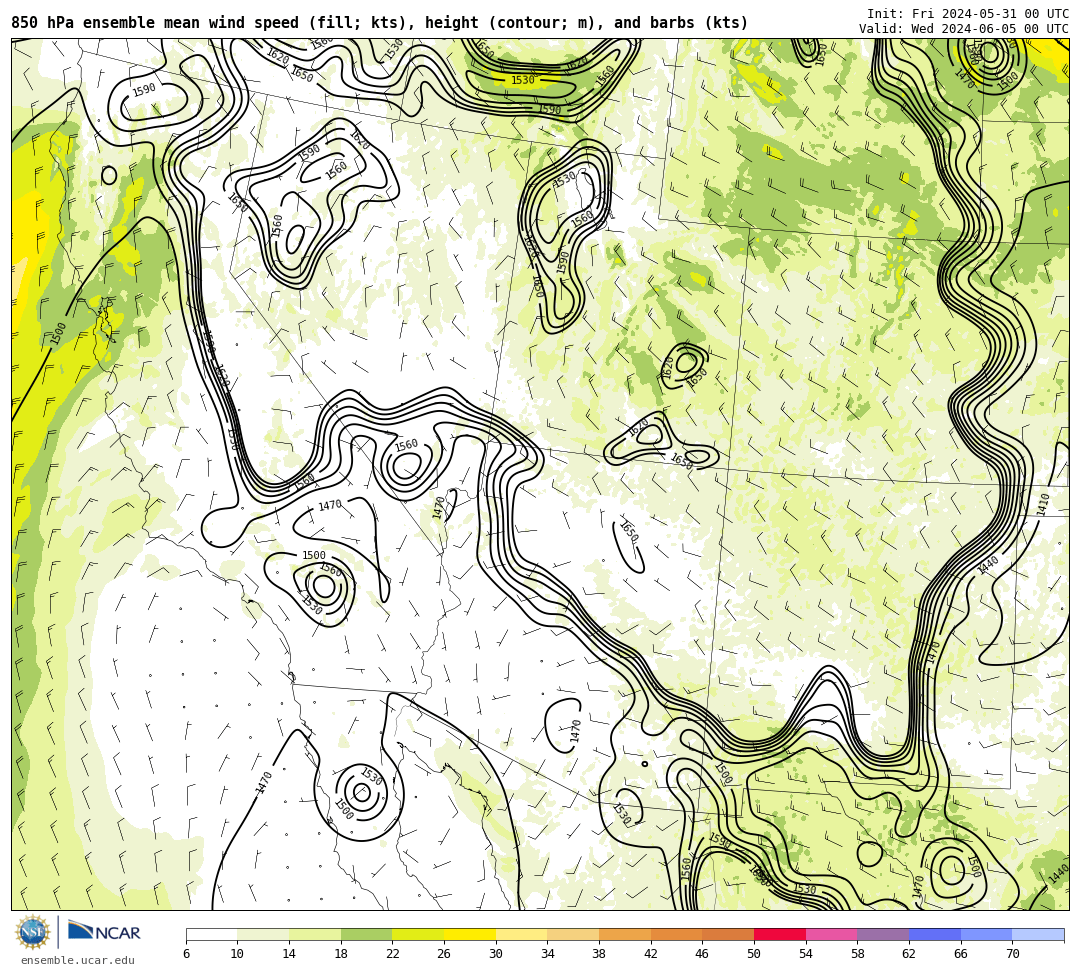The width and height of the screenshot is (1080, 973).
Task: Pick the bright yellow 26-30 kts colorbar segment
Action: (470, 934)
